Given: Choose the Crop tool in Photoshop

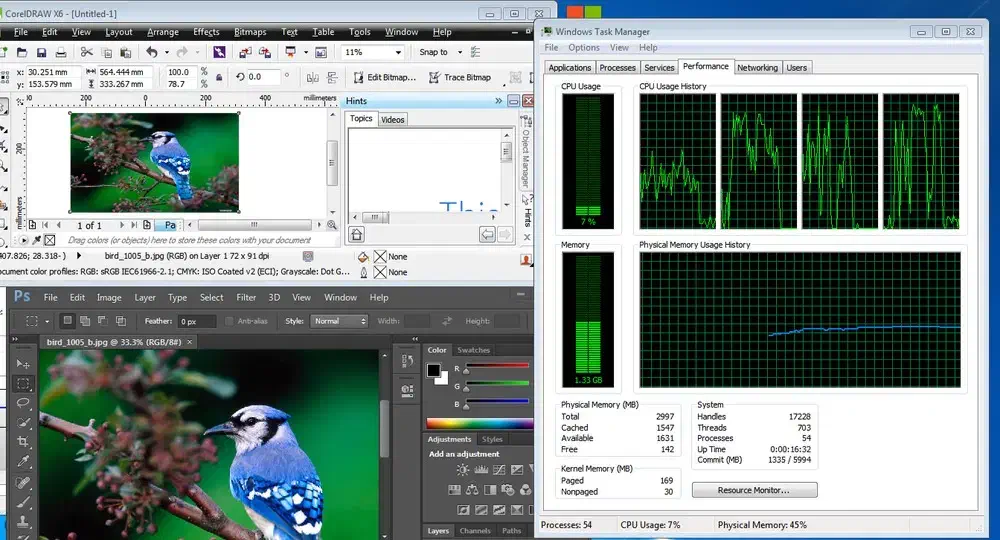Looking at the screenshot, I should [x=23, y=441].
